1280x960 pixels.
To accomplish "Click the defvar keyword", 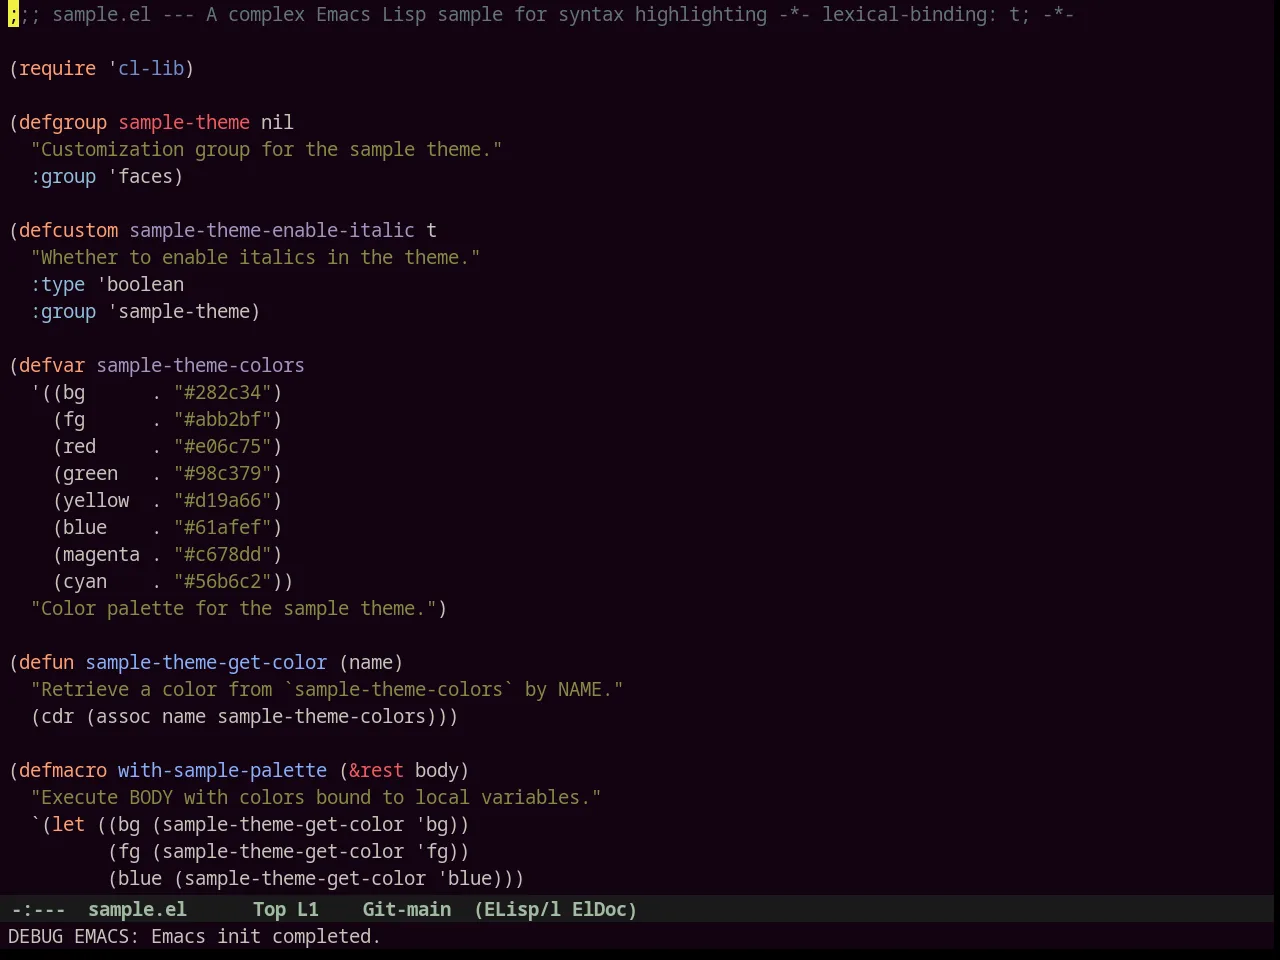I will [52, 365].
